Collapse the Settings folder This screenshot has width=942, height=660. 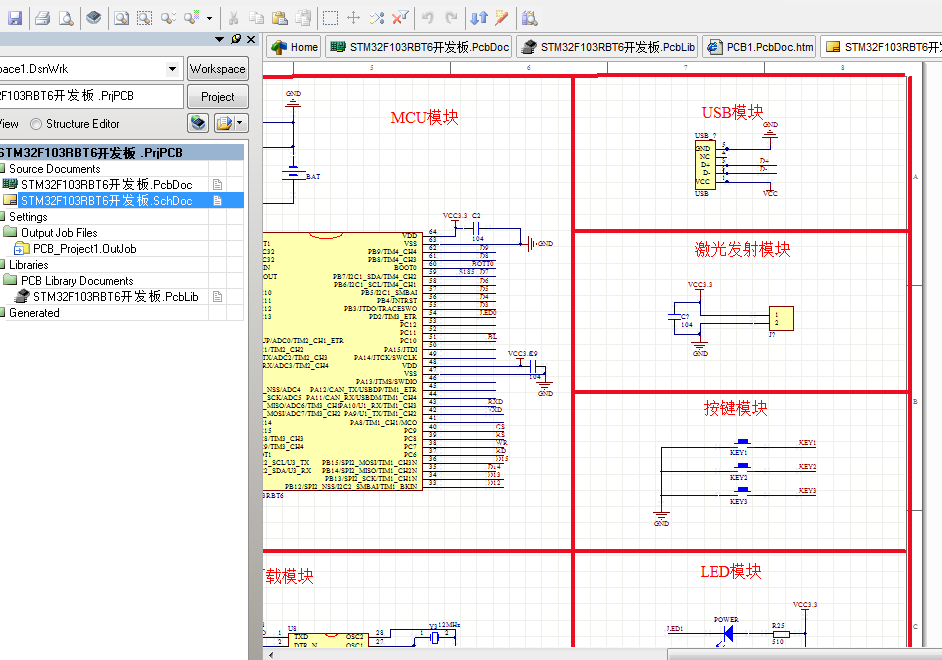(x=2, y=217)
